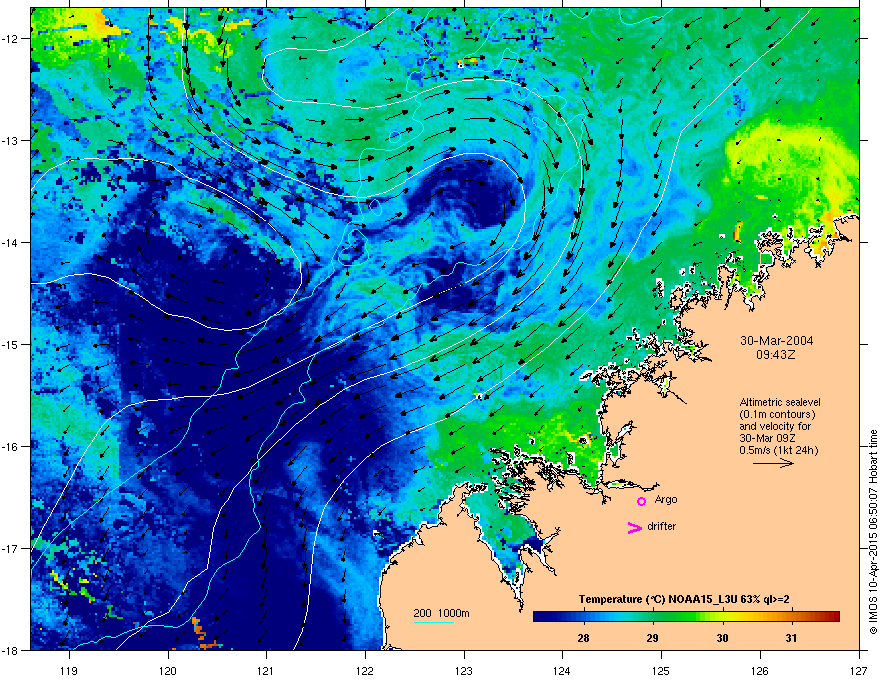Screen dimensions: 880x680
Task: Click latitude axis label -16
Action: click(x=10, y=447)
